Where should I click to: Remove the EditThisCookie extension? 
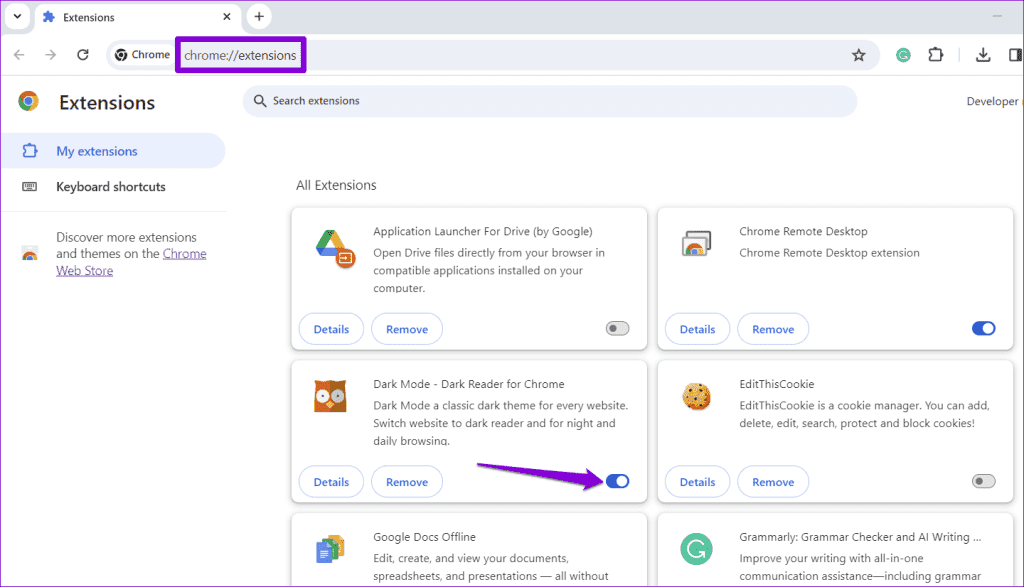pyautogui.click(x=773, y=482)
